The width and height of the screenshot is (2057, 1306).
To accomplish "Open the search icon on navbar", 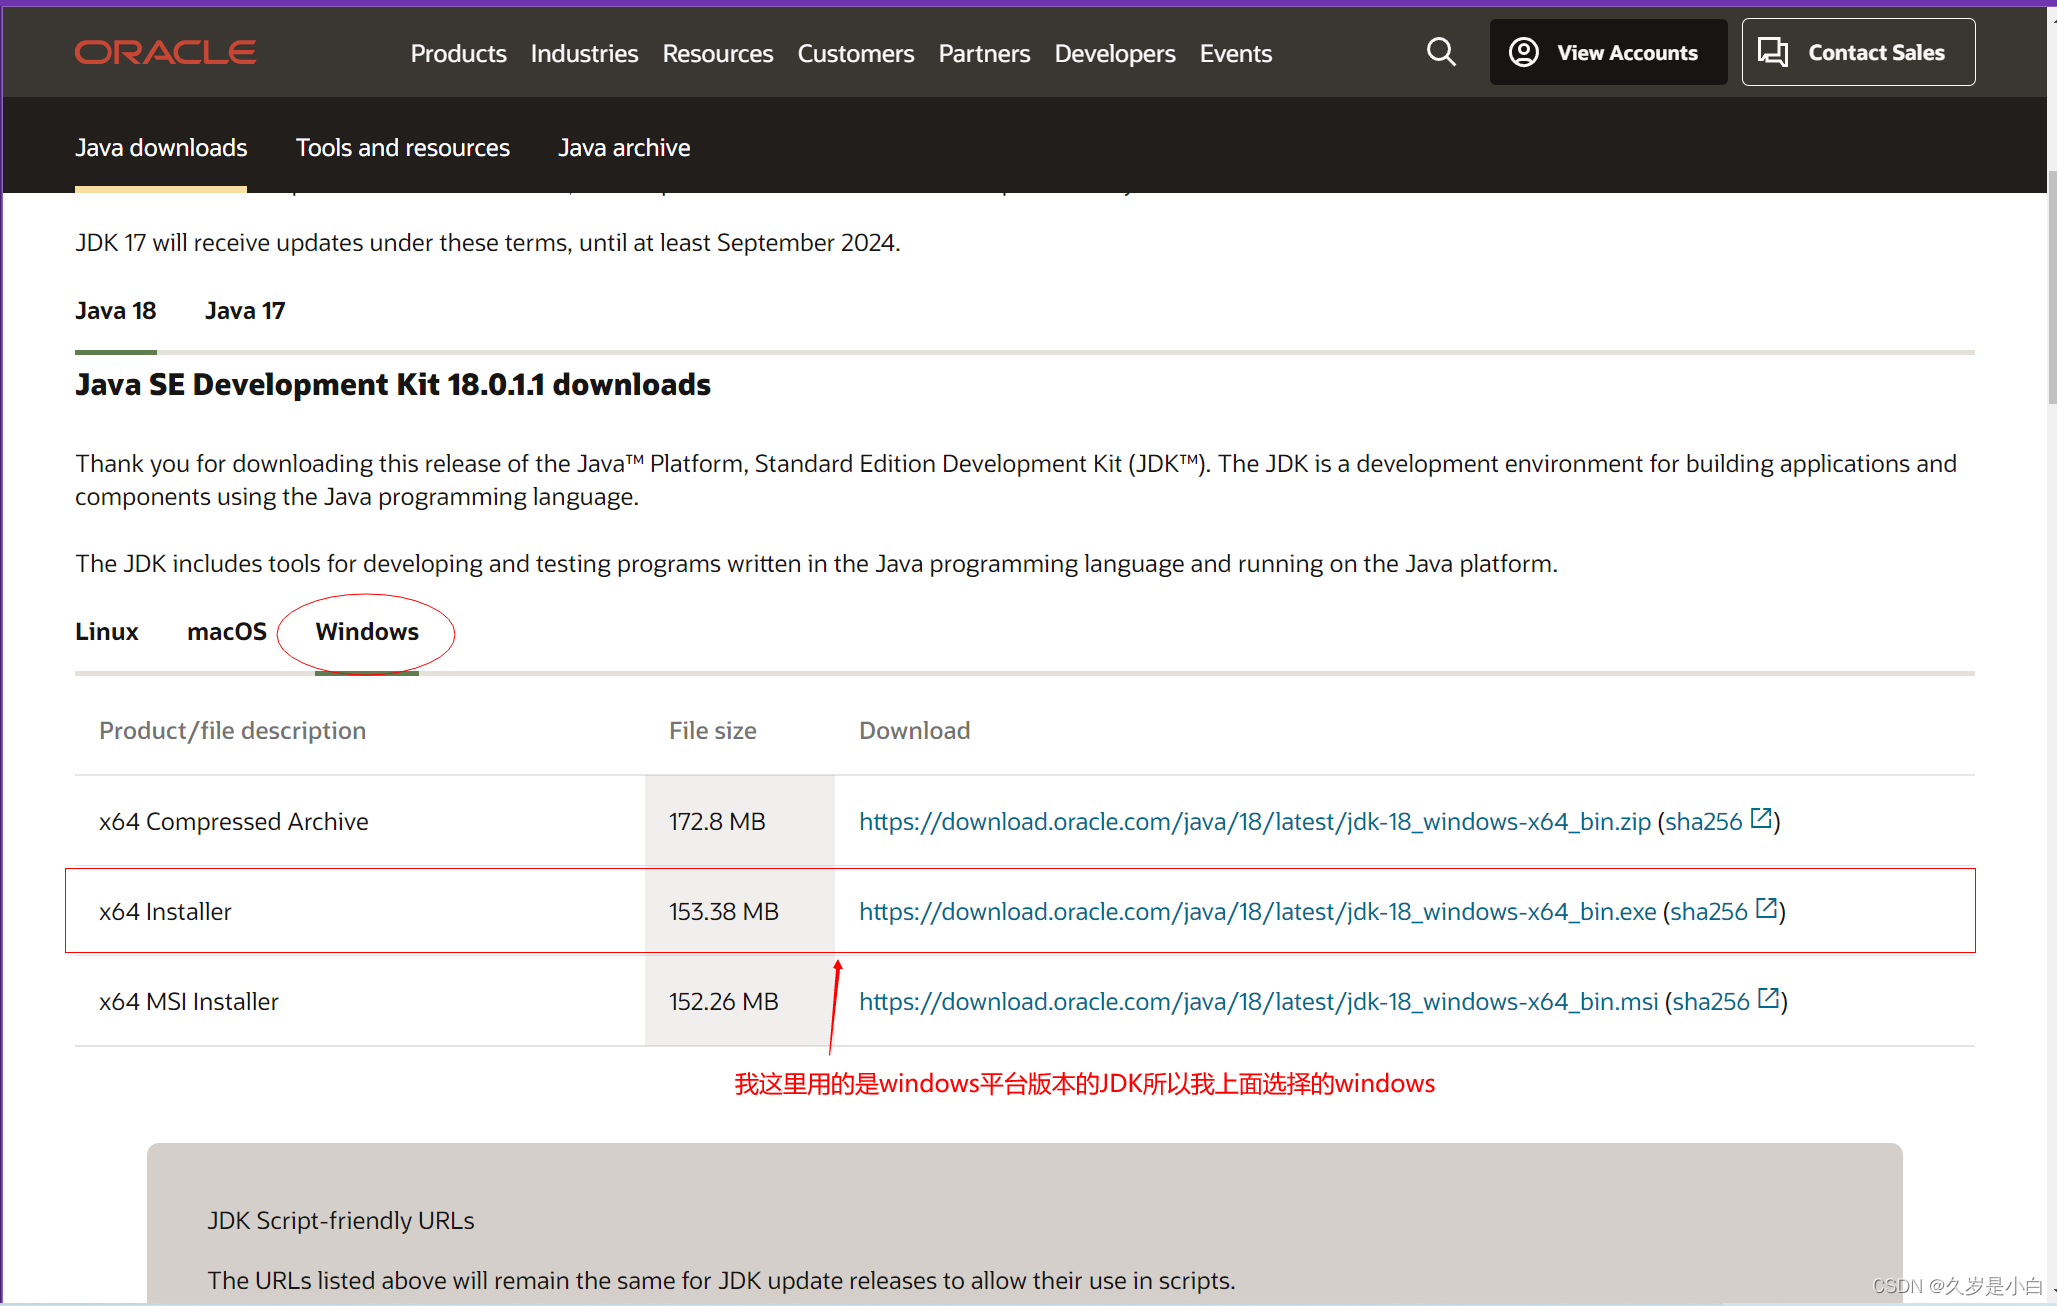I will tap(1439, 52).
